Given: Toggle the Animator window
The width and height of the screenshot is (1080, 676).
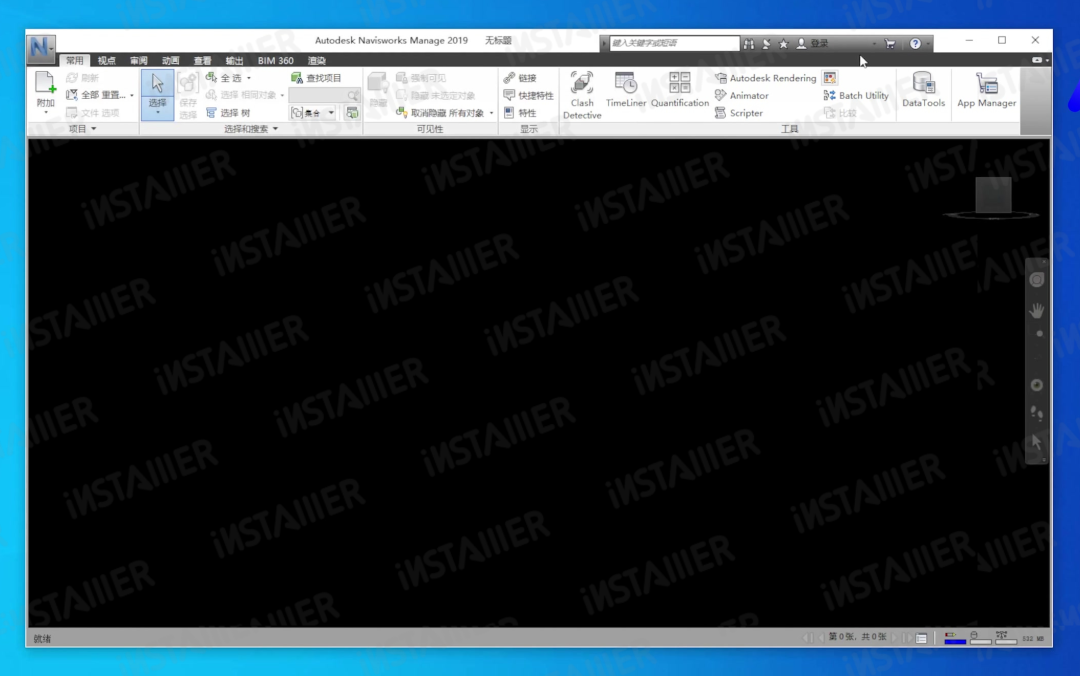Looking at the screenshot, I should pos(742,95).
